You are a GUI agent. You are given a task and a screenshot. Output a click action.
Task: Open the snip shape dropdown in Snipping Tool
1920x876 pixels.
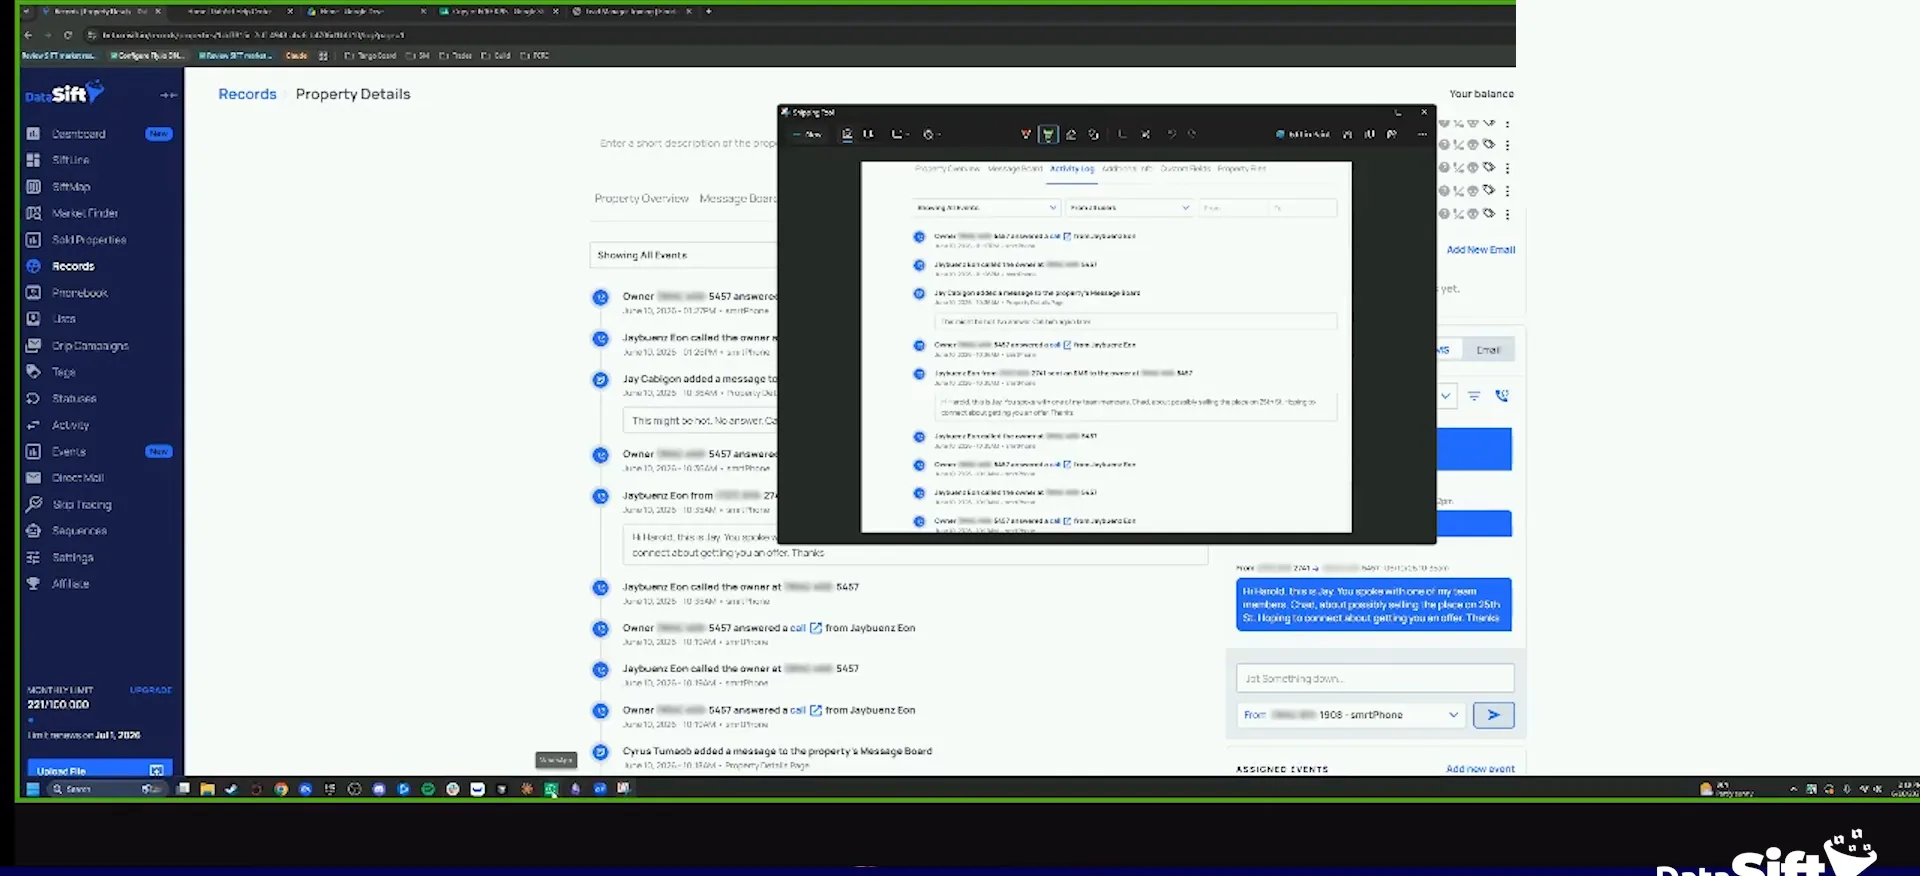pos(900,134)
